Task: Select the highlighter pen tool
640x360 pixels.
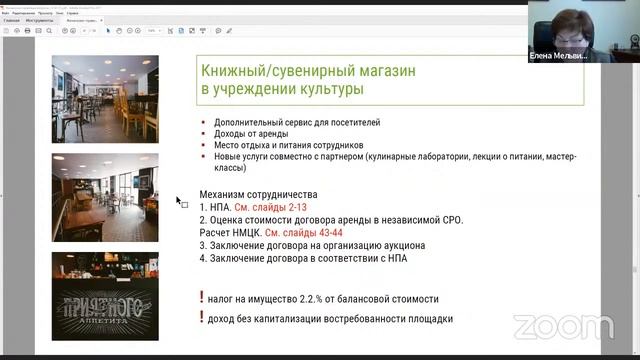Action: tap(229, 31)
